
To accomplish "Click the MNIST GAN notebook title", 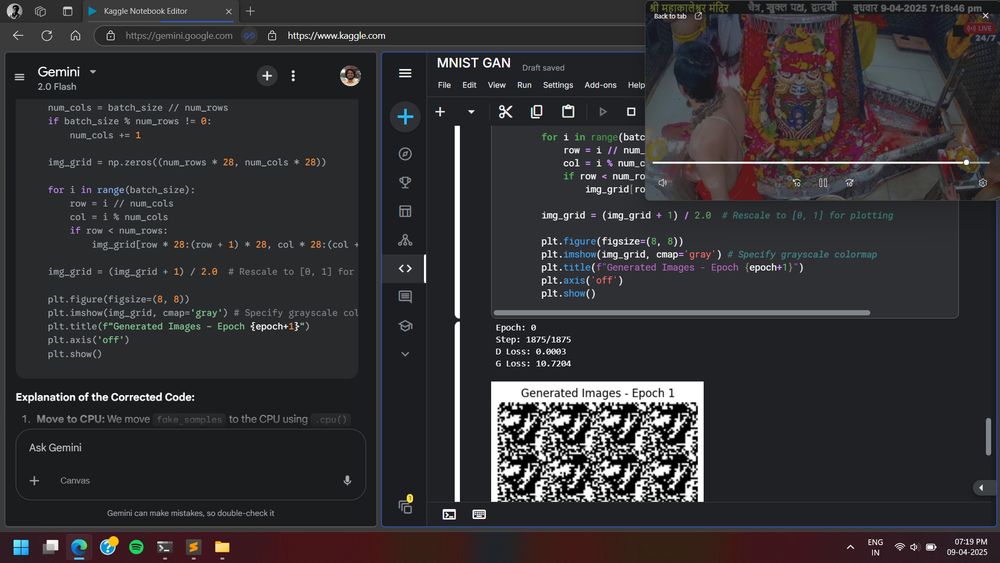I will point(473,63).
